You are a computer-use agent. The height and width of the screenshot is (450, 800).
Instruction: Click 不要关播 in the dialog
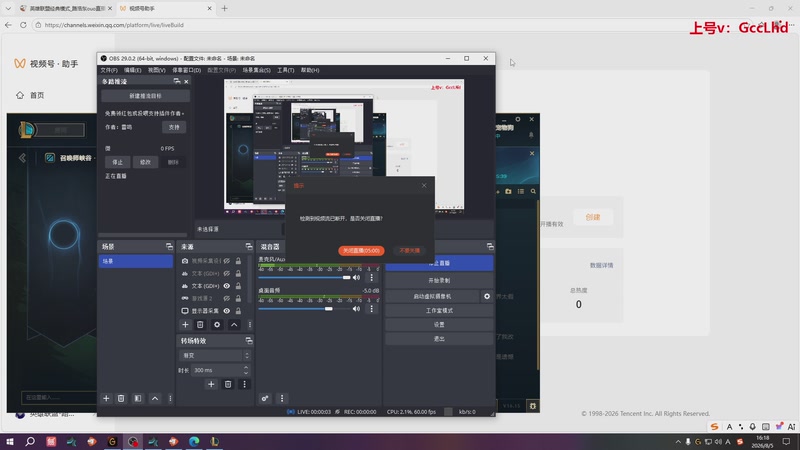click(409, 251)
